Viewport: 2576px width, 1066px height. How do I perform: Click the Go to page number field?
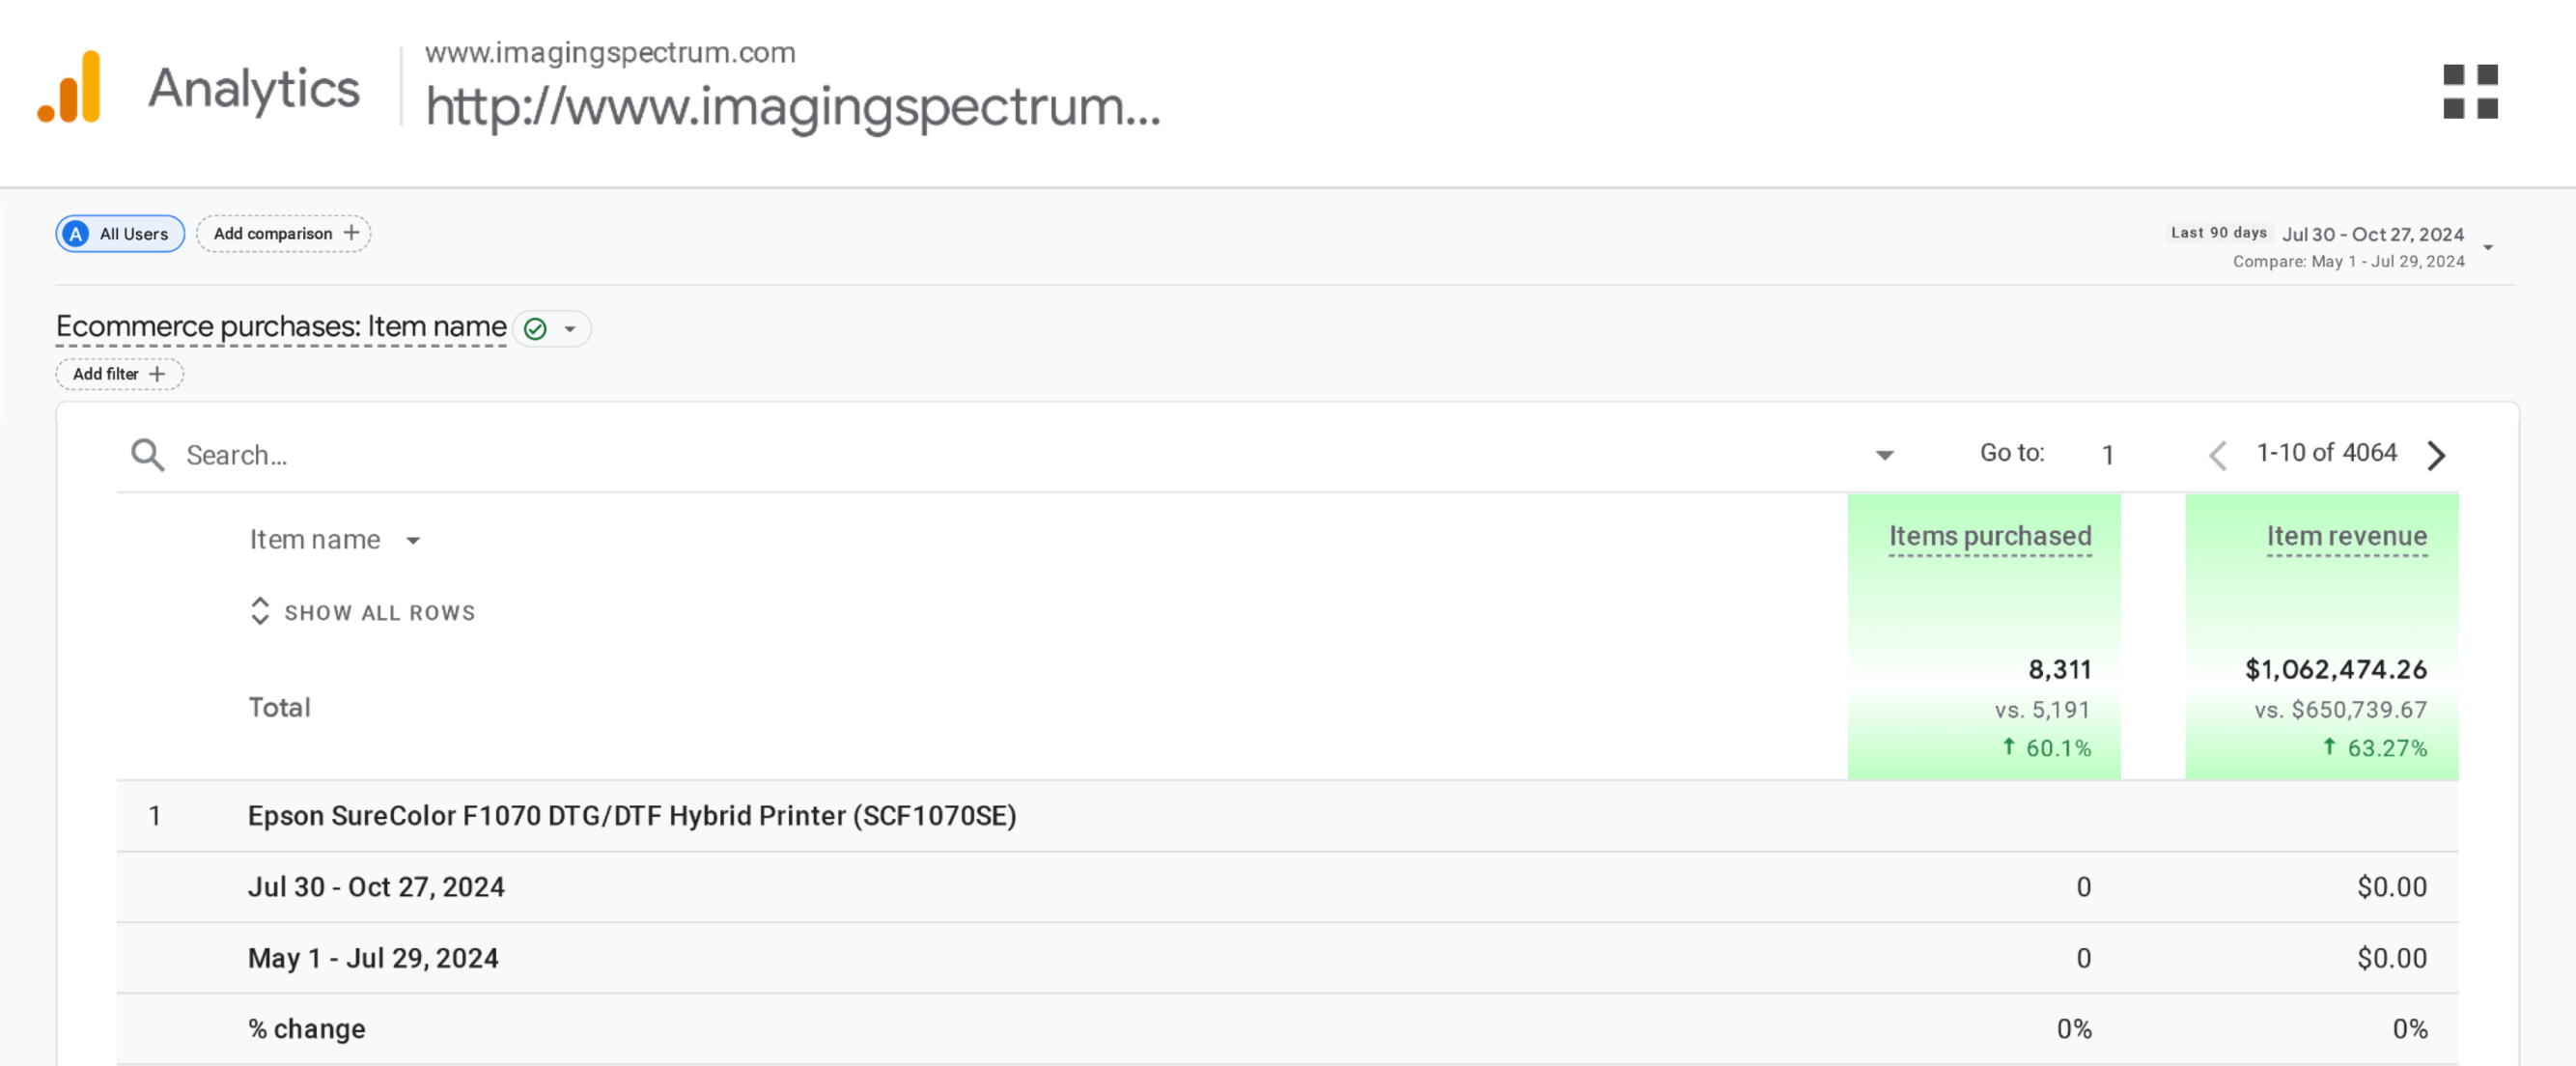coord(2106,454)
